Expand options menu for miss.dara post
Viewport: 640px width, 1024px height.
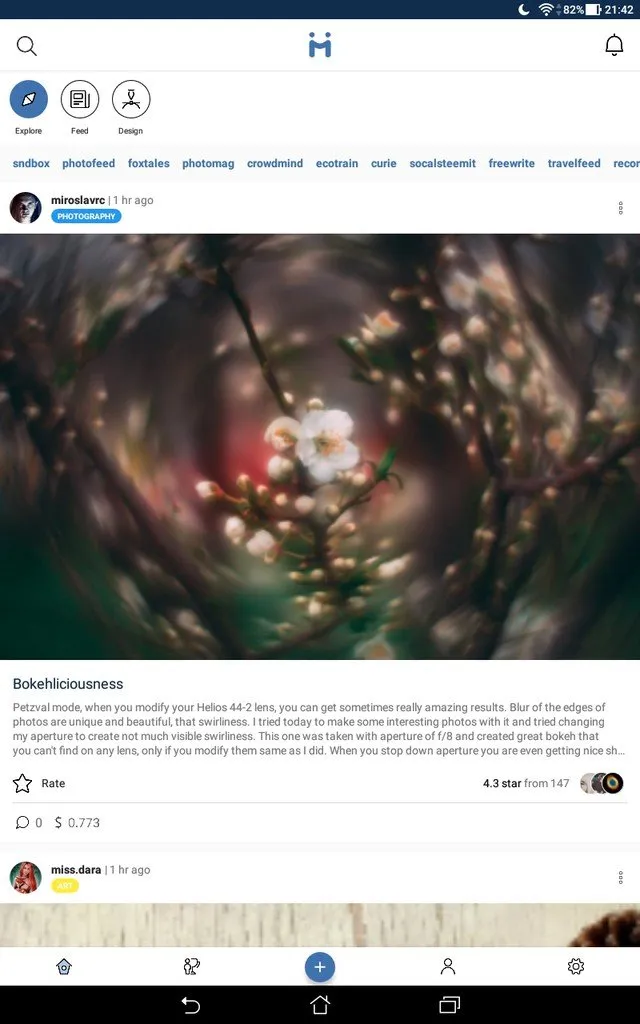point(620,877)
